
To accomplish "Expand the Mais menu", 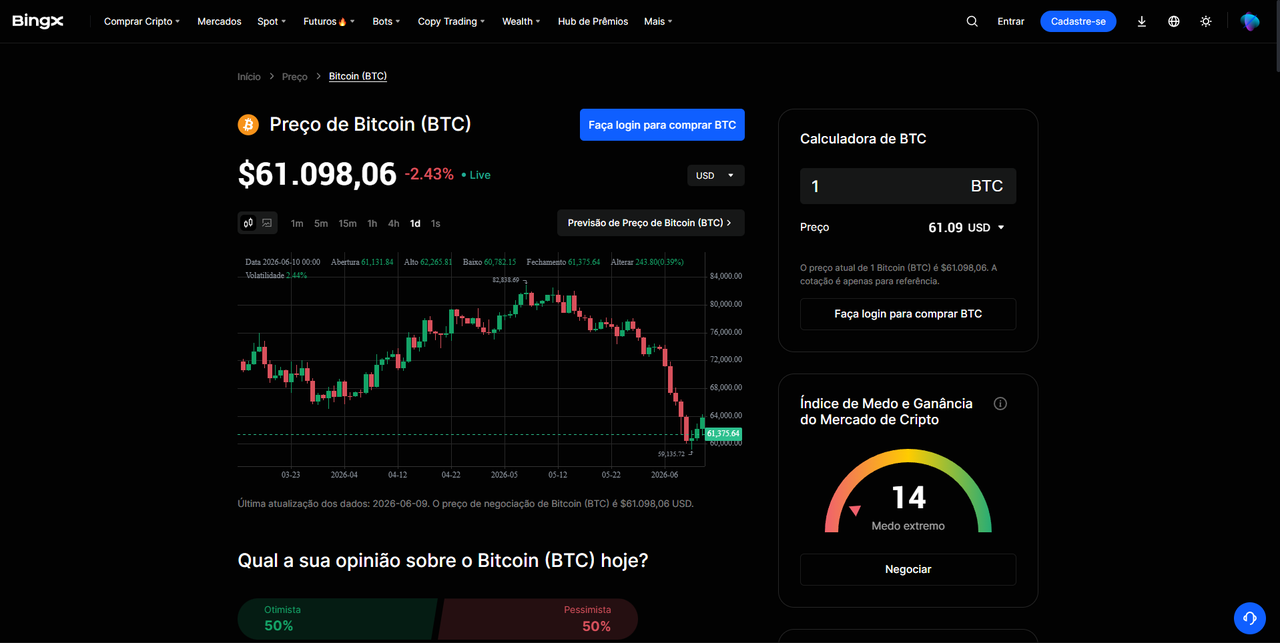I will tap(658, 21).
